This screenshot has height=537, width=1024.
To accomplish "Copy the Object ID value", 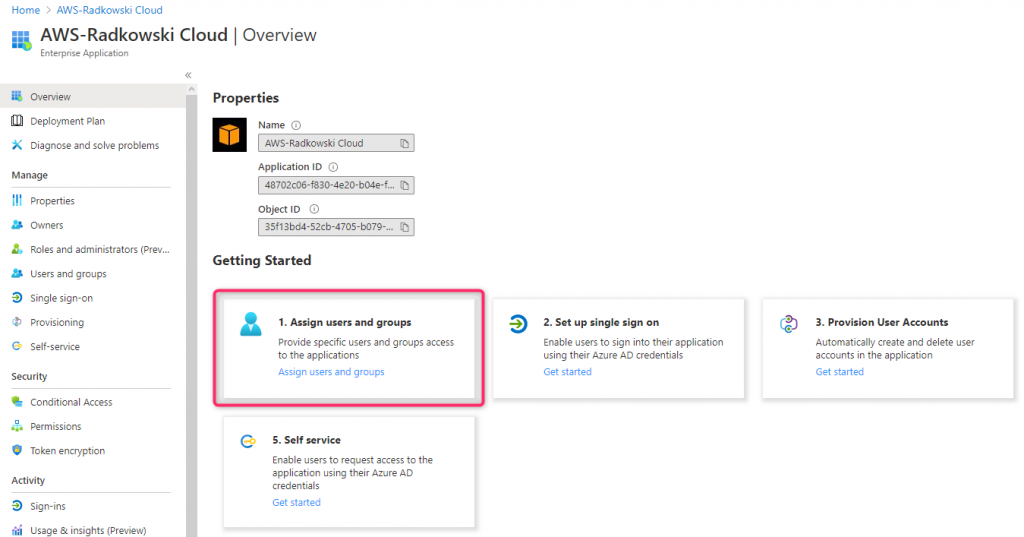I will pos(405,227).
